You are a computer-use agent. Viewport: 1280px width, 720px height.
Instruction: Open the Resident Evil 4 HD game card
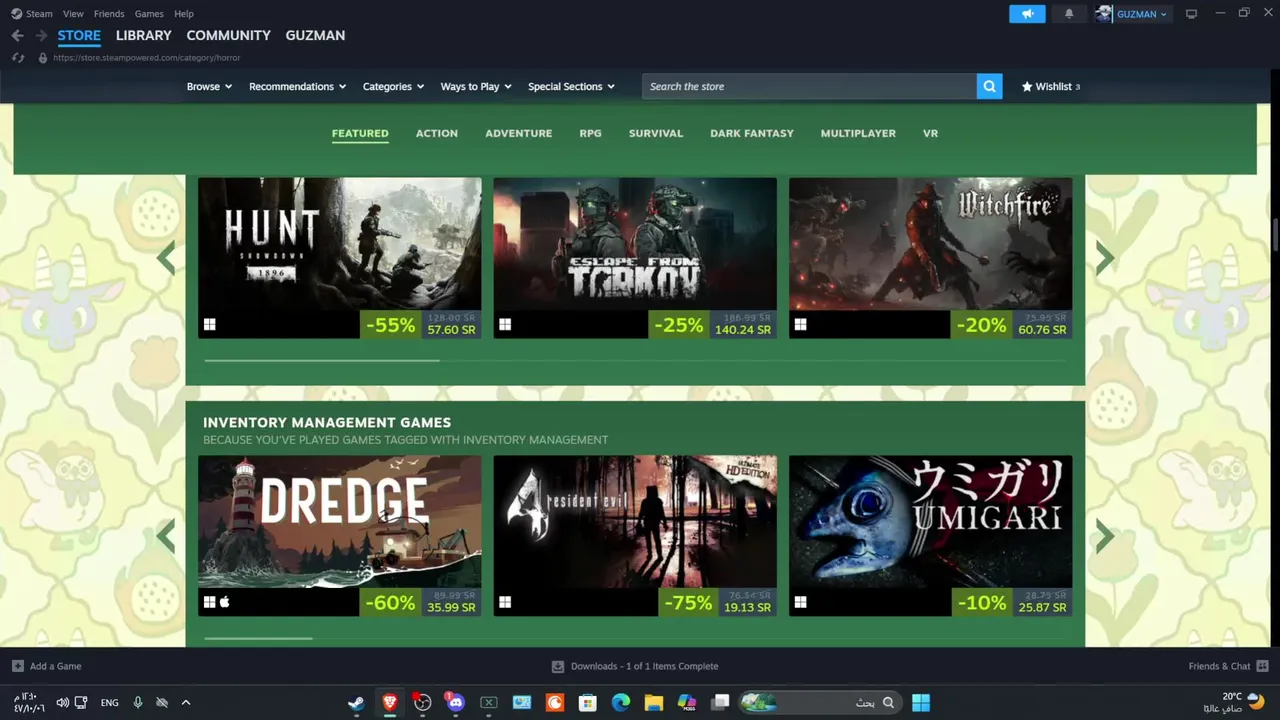[635, 536]
